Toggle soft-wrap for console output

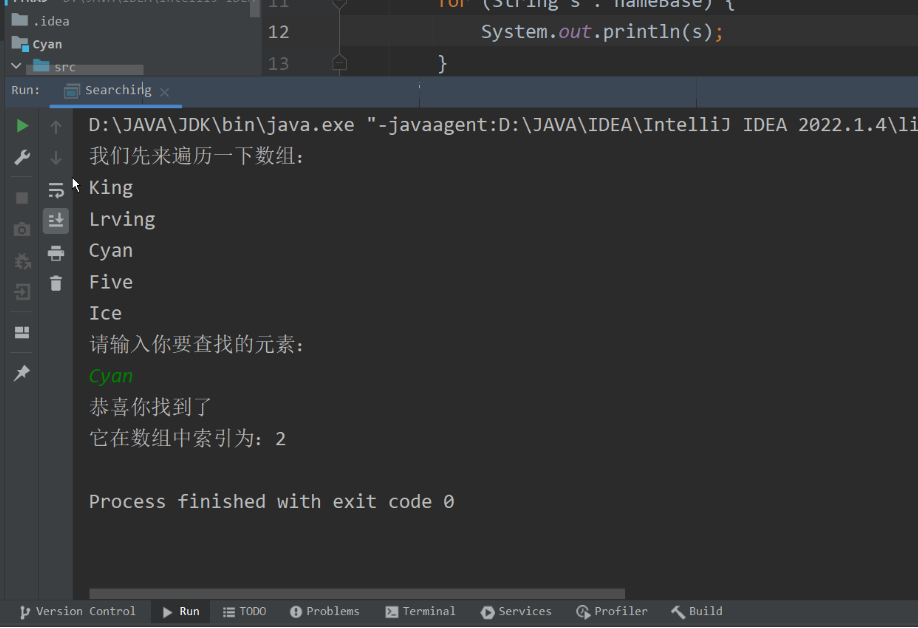click(x=56, y=190)
